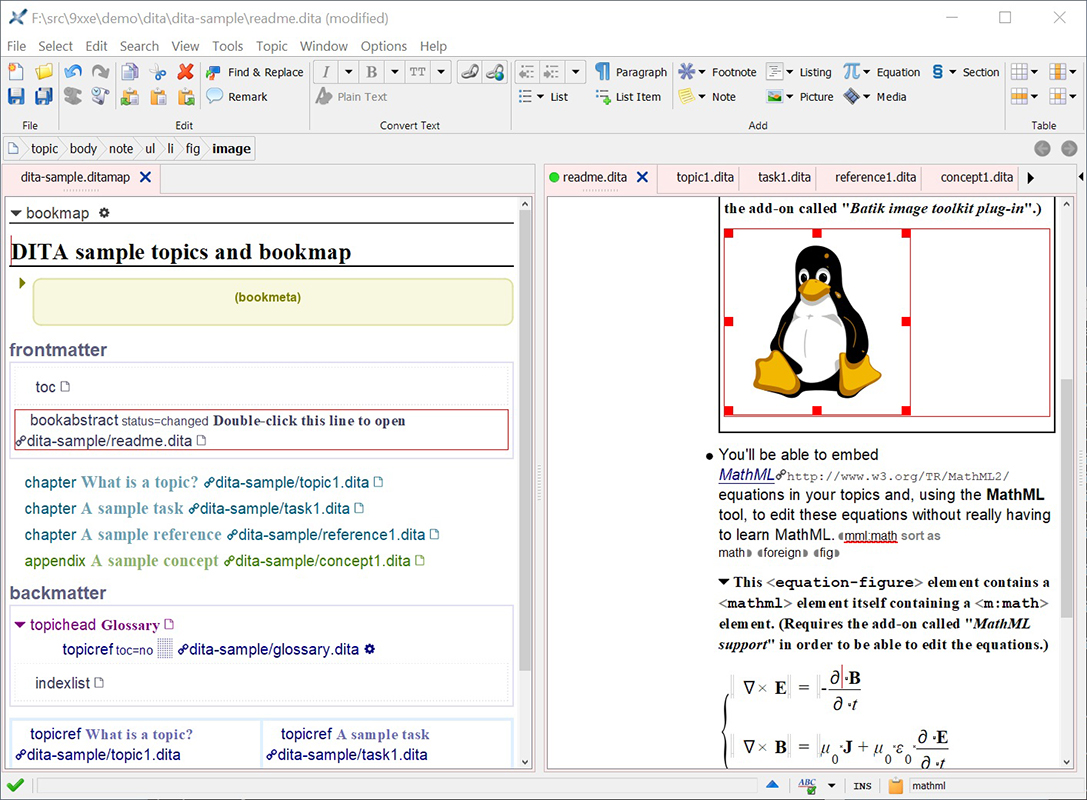Click the Open folder icon
The image size is (1087, 800).
[x=44, y=72]
